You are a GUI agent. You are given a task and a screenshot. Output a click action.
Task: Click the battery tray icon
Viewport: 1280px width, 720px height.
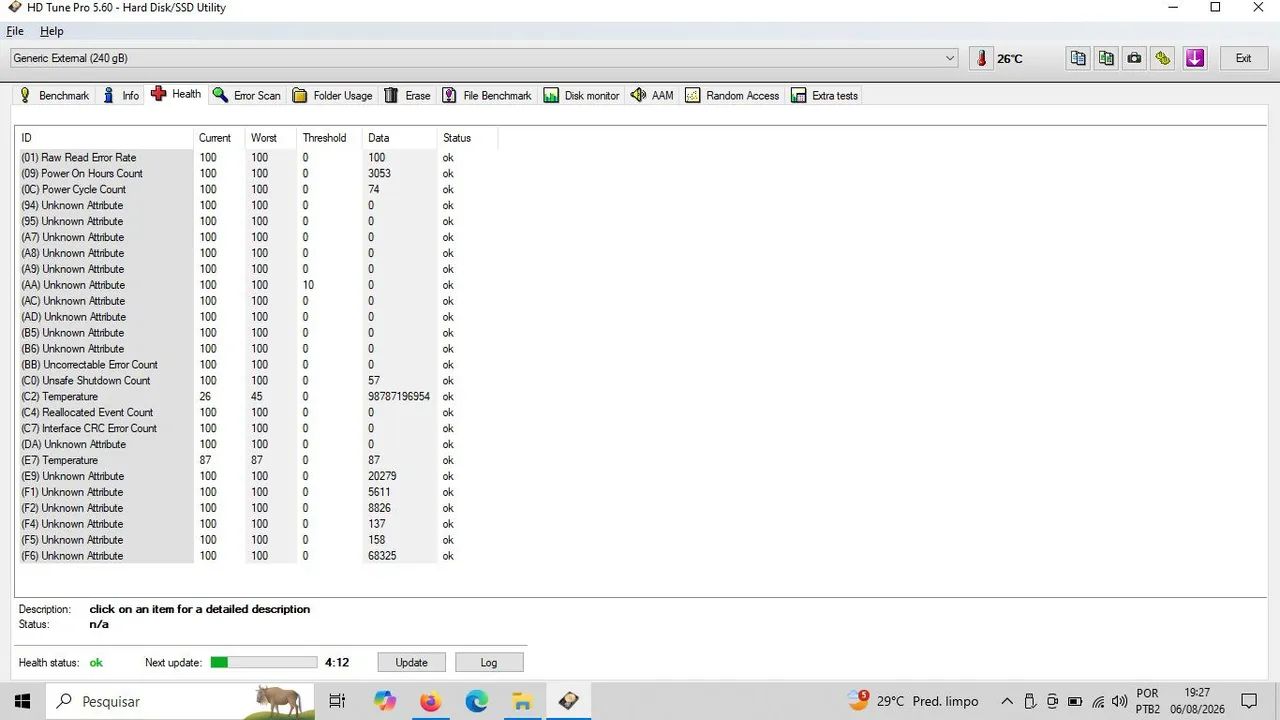[1075, 701]
